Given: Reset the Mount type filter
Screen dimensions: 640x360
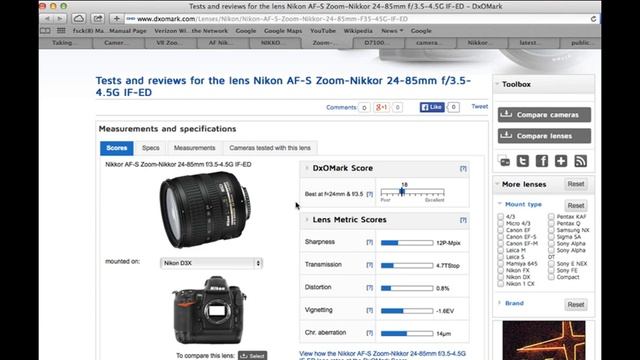Looking at the screenshot, I should 576,205.
